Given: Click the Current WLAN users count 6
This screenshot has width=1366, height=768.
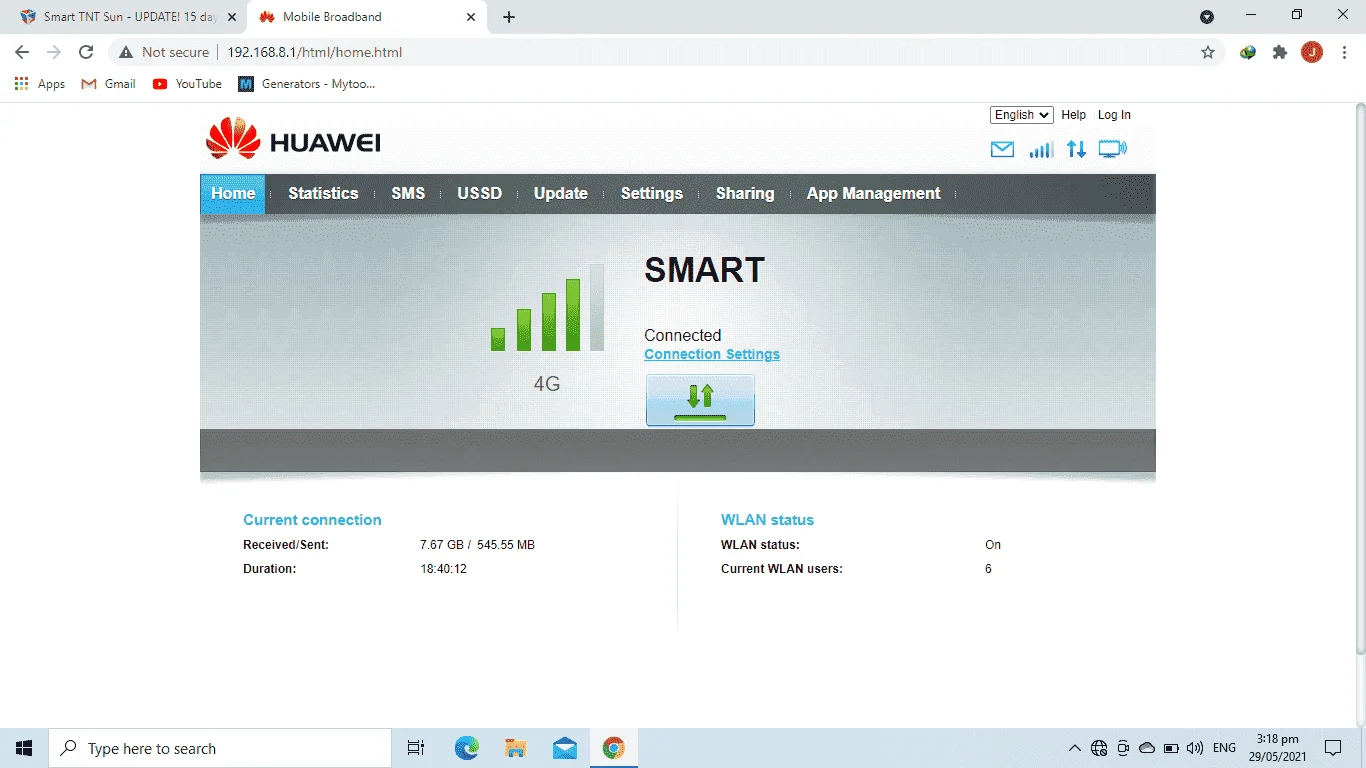Looking at the screenshot, I should [x=988, y=569].
